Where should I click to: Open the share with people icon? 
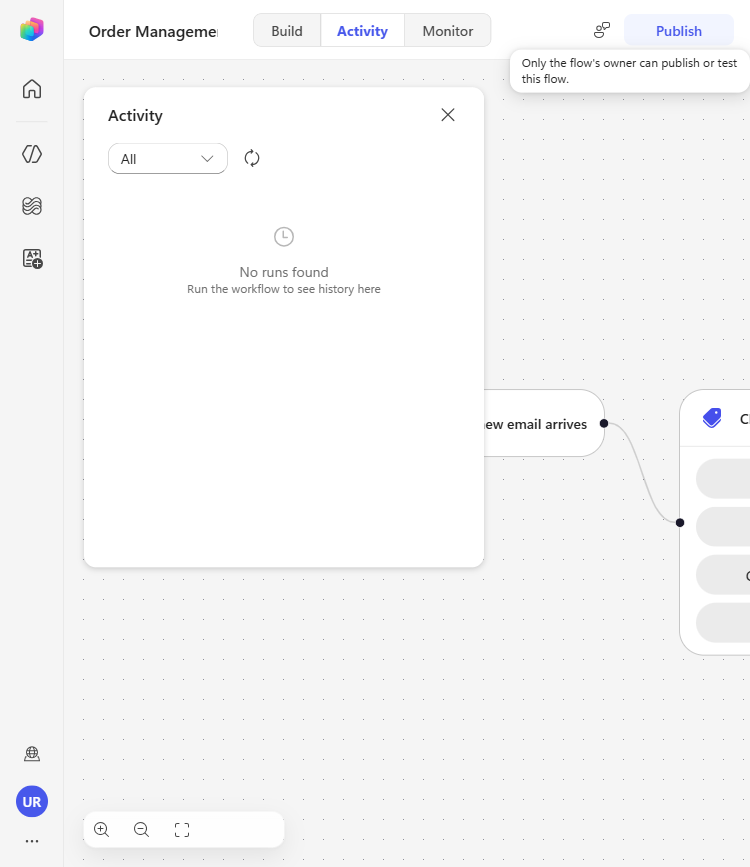[601, 30]
